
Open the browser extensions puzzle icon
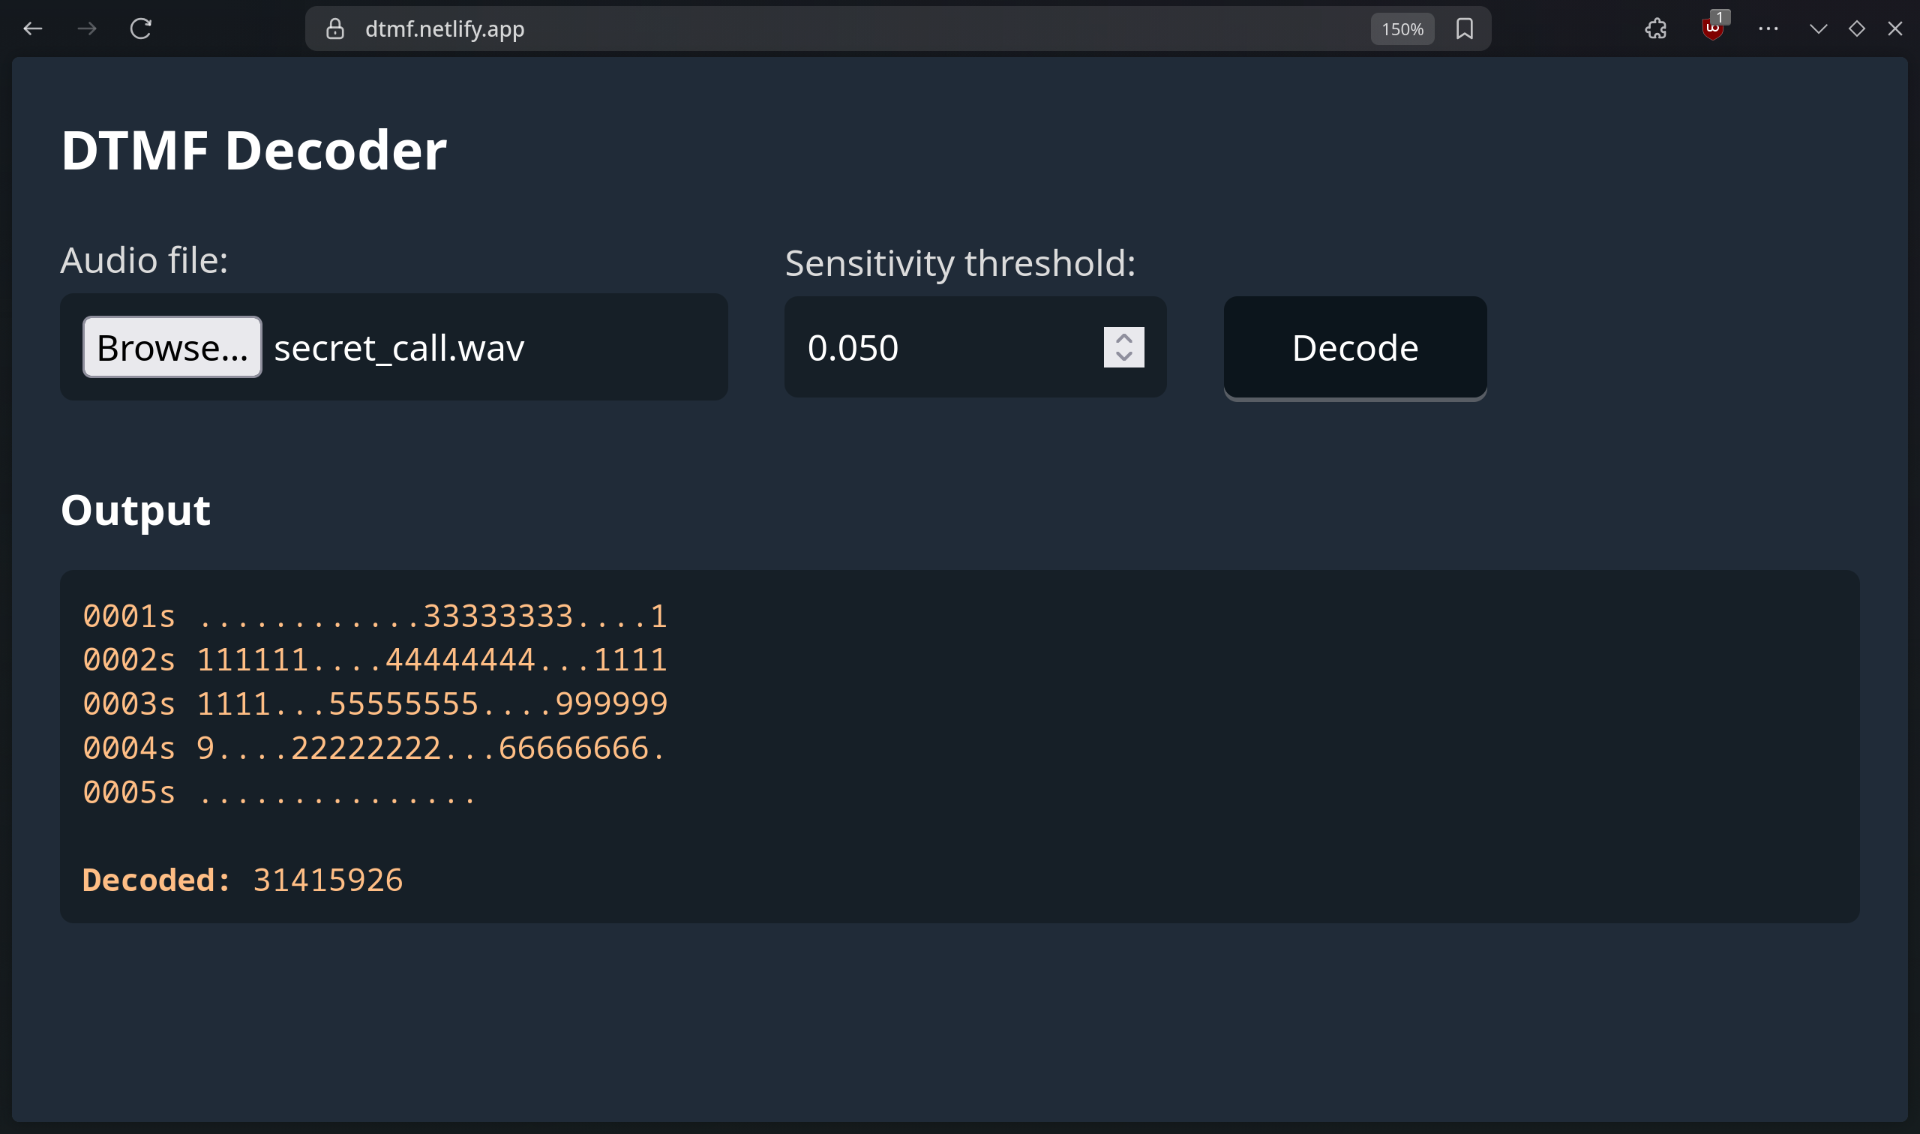click(1655, 28)
